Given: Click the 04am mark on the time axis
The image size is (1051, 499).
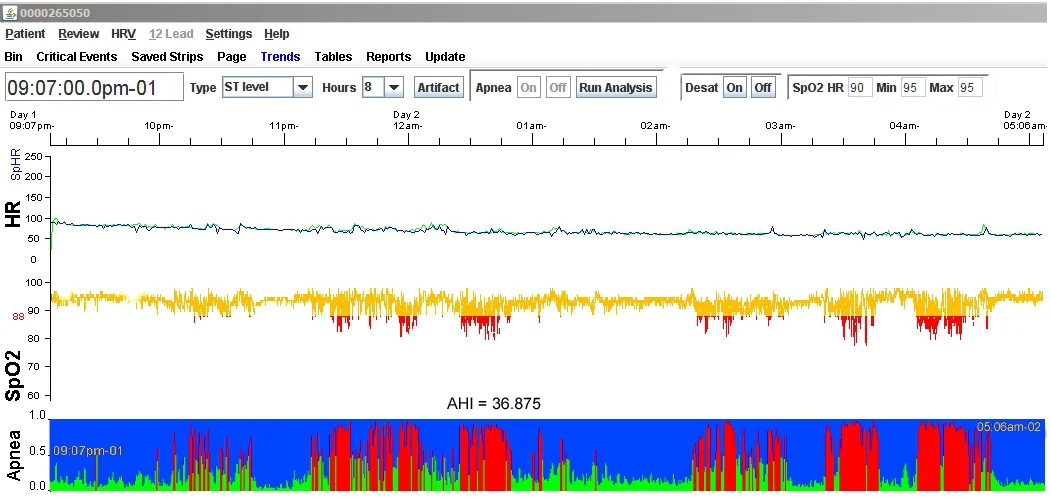Looking at the screenshot, I should 904,125.
